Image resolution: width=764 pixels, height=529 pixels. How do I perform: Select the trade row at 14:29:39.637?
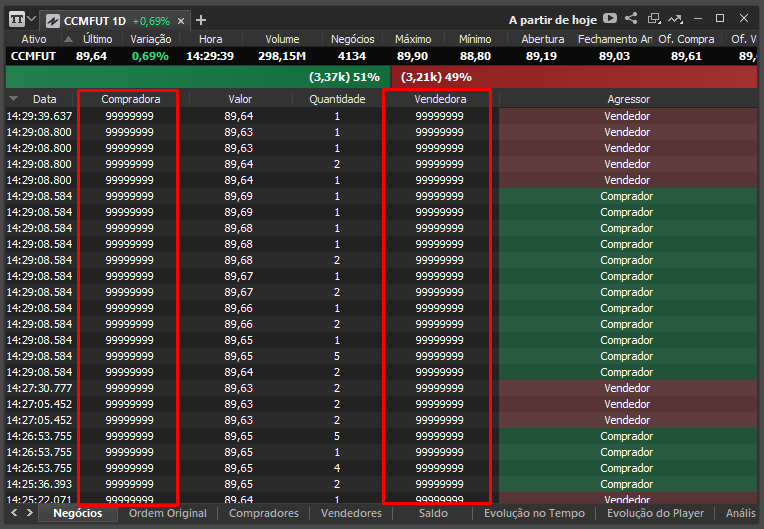point(382,116)
